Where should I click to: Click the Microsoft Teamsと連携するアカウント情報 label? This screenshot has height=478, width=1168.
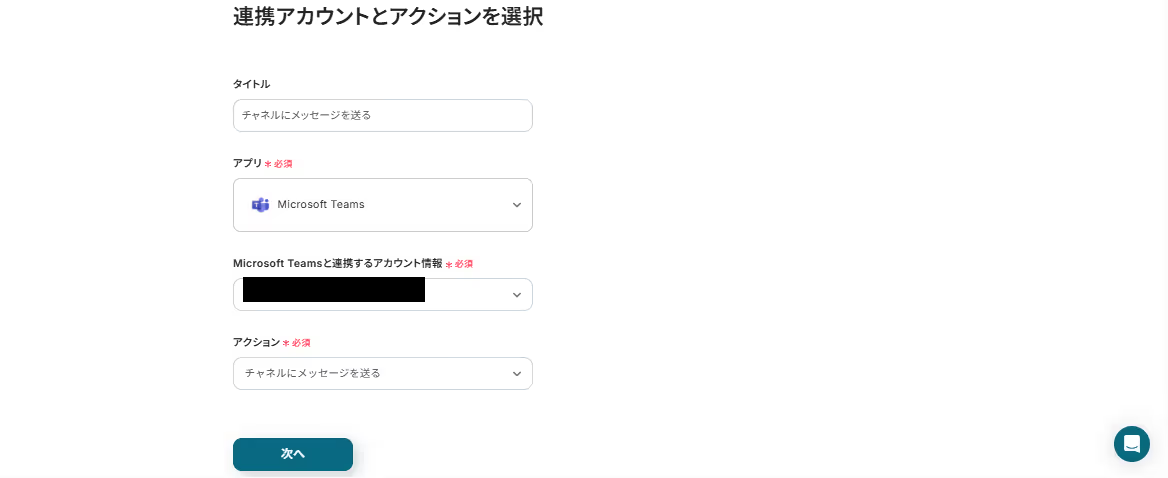coord(337,263)
